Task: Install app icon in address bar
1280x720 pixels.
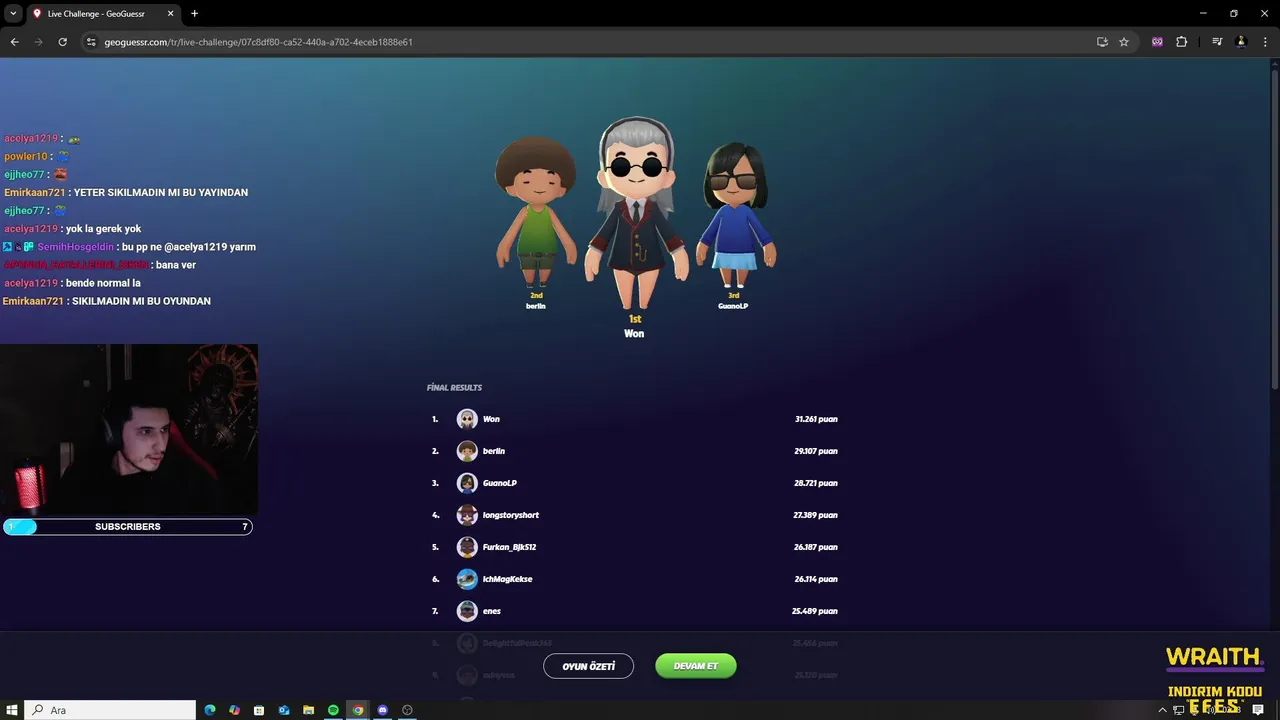Action: click(1102, 42)
